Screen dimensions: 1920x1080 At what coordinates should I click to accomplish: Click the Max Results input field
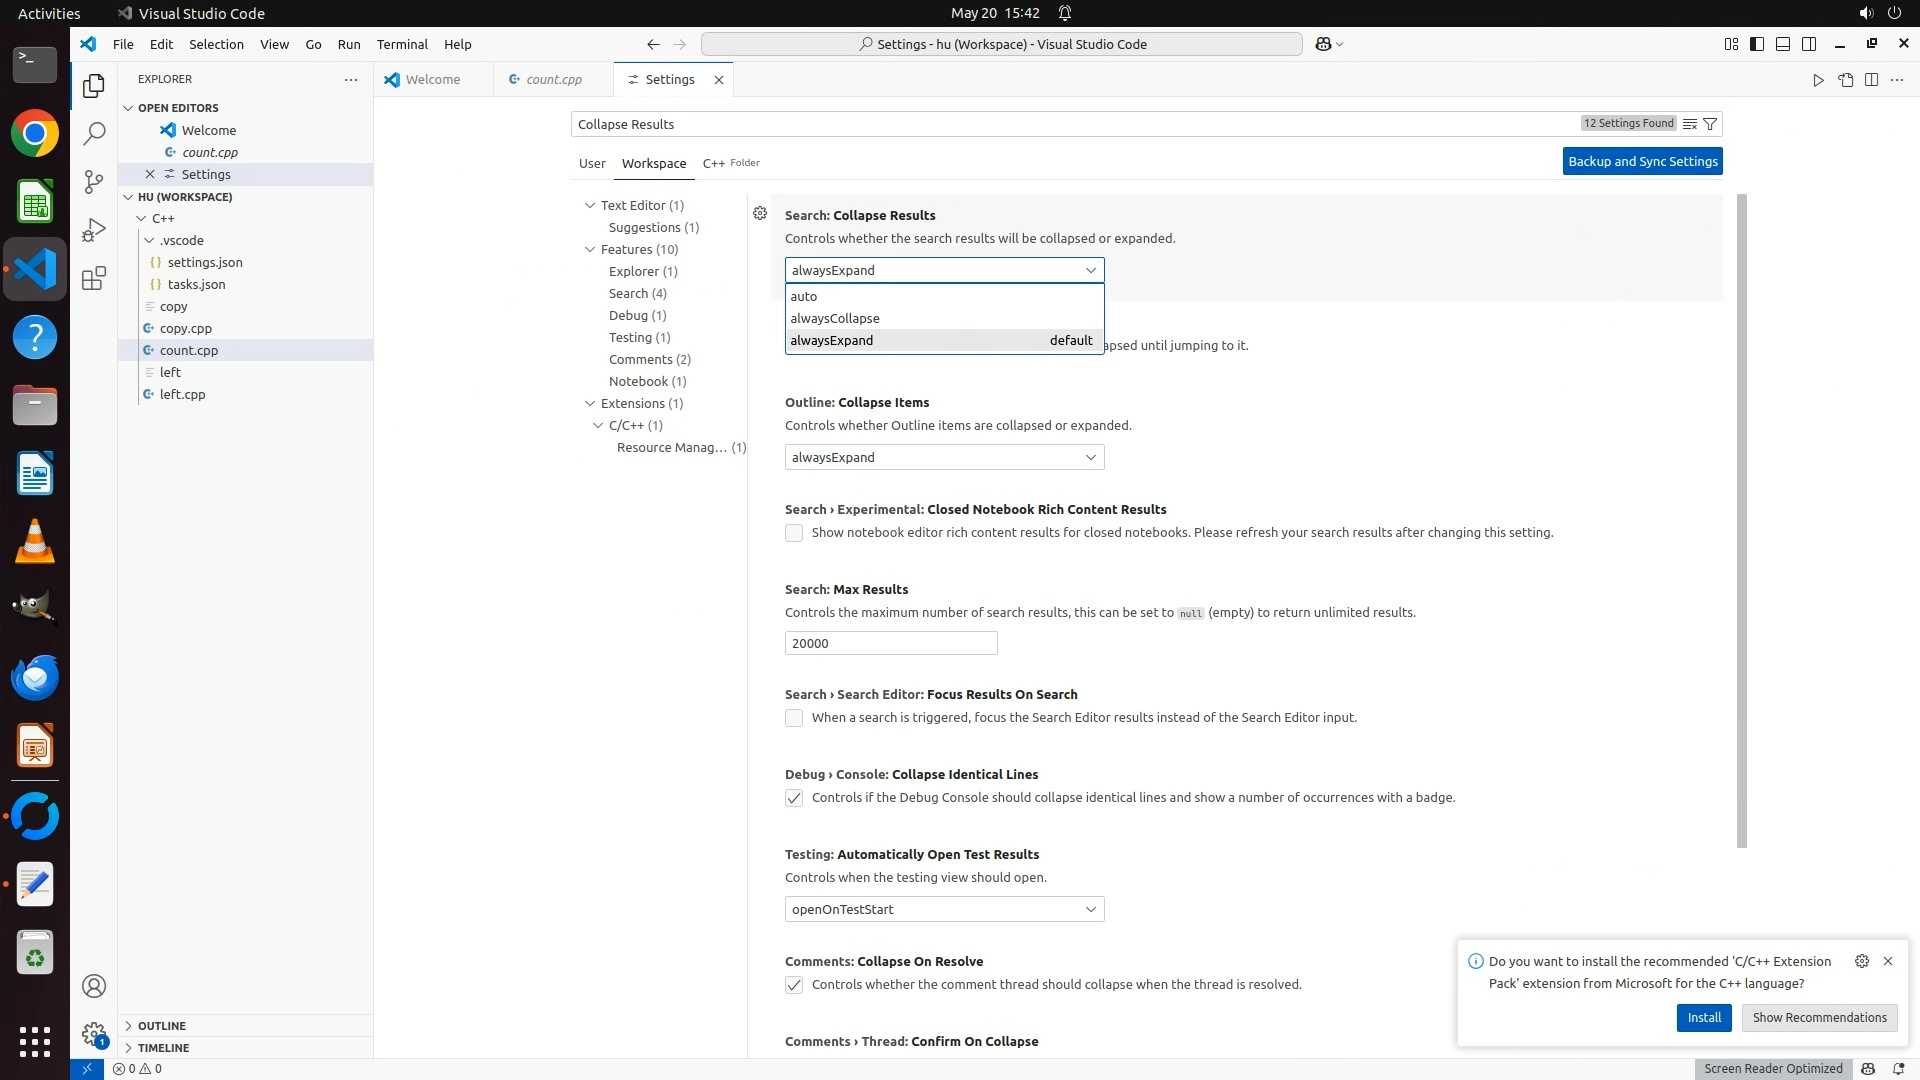point(890,643)
